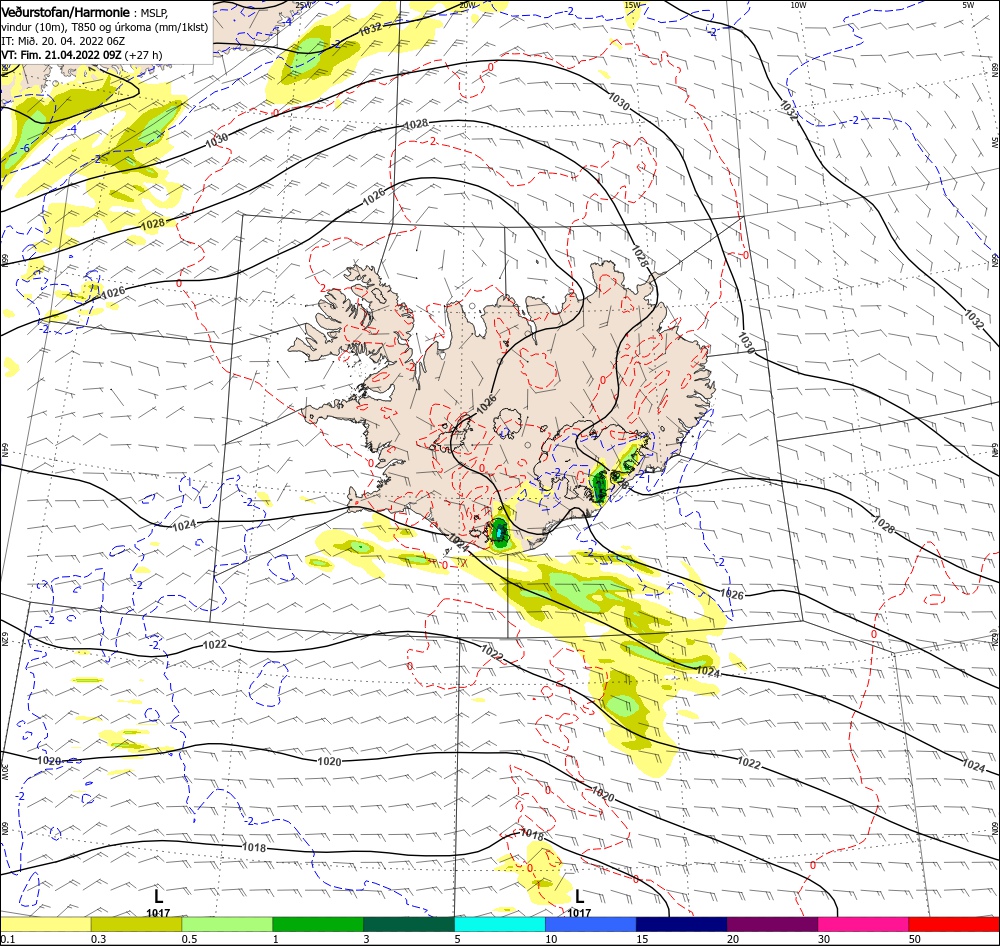The height and width of the screenshot is (946, 1000).
Task: Select the medium green 1–3 legend swatch
Action: pyautogui.click(x=318, y=924)
